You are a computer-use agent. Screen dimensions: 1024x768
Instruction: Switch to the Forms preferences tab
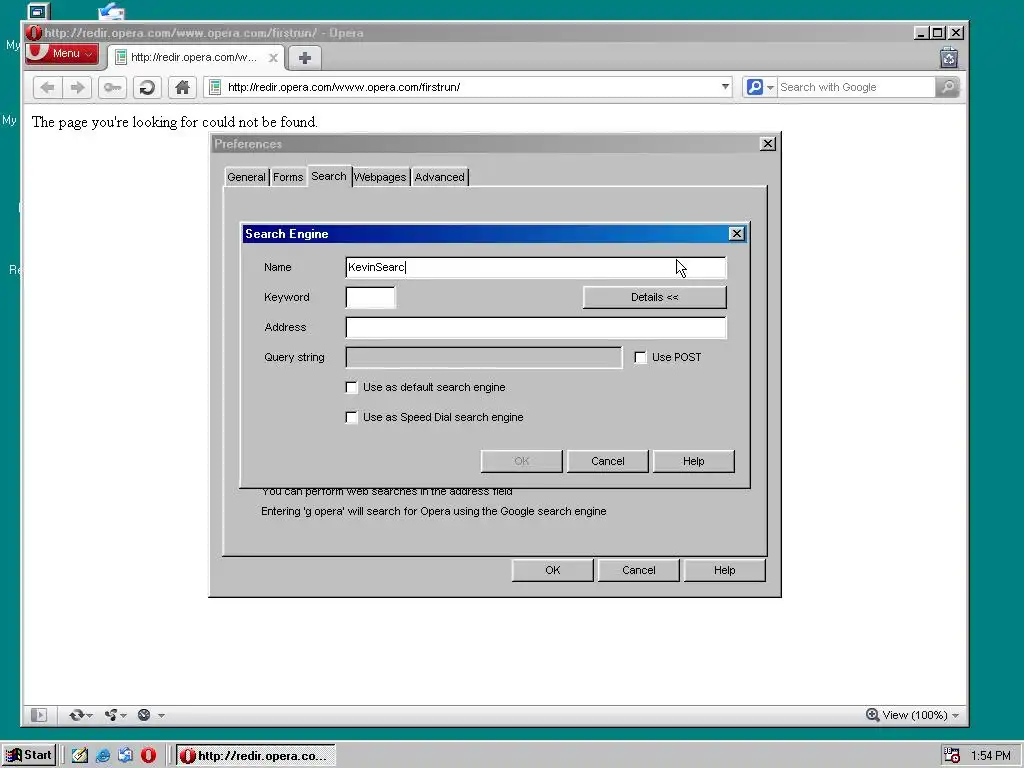(x=288, y=177)
